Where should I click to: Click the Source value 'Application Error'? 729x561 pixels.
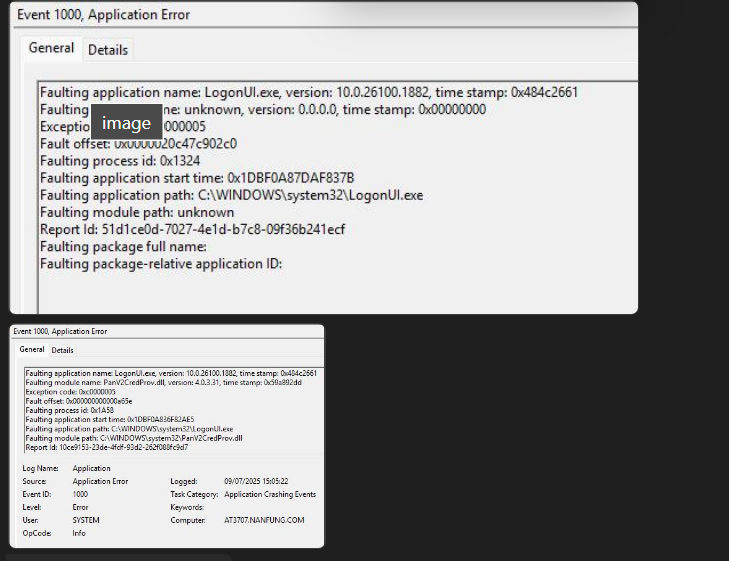coord(100,481)
